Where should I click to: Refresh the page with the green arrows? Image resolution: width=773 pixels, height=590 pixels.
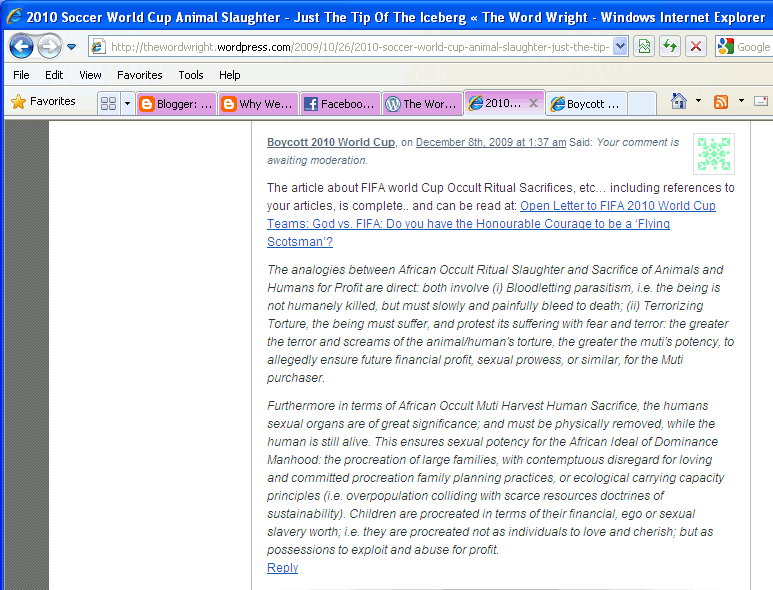(670, 47)
